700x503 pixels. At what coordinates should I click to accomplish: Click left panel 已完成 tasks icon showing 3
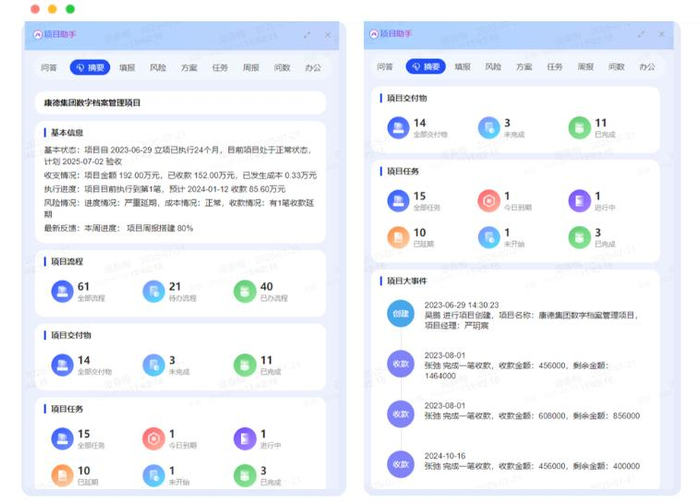tap(245, 475)
